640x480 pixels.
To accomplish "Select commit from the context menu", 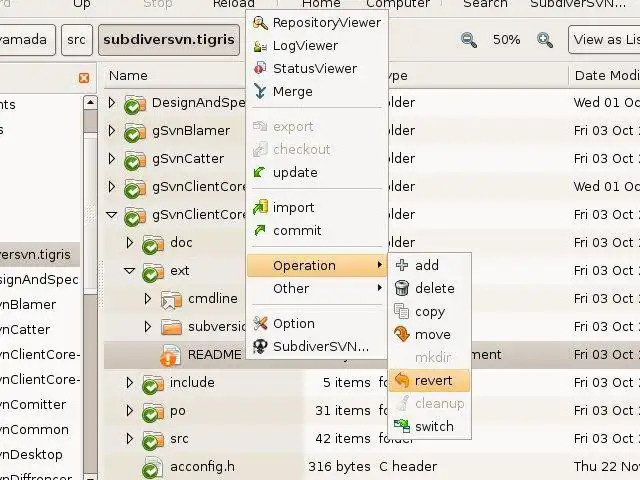I will click(x=317, y=231).
